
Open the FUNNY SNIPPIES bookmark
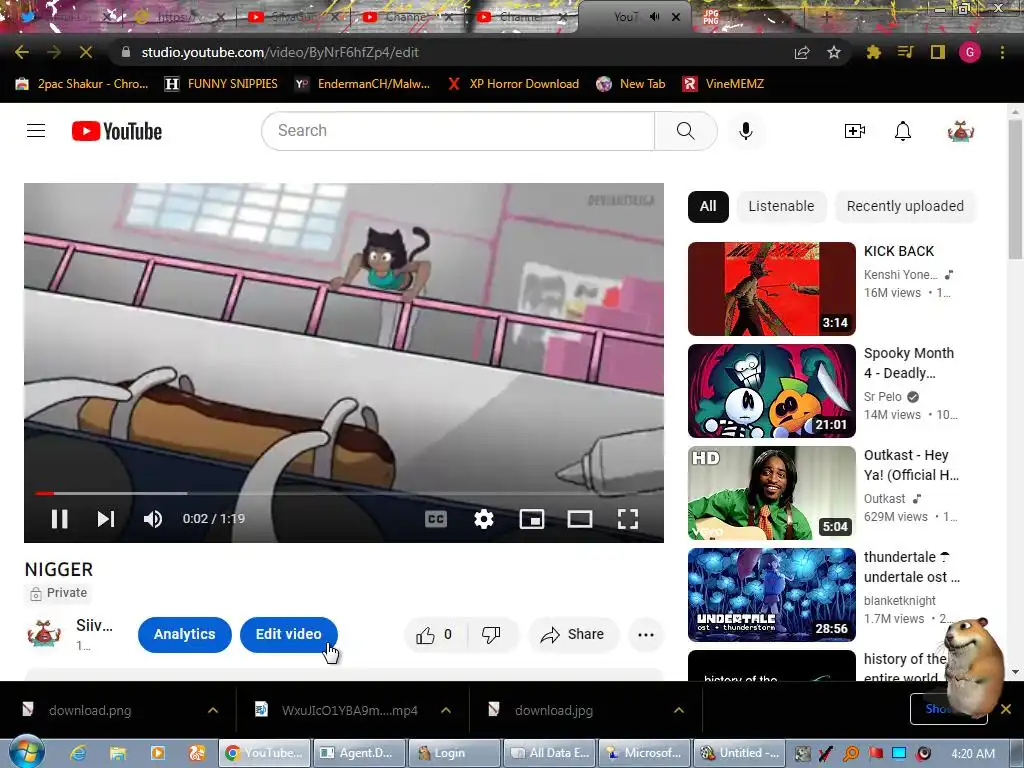221,84
